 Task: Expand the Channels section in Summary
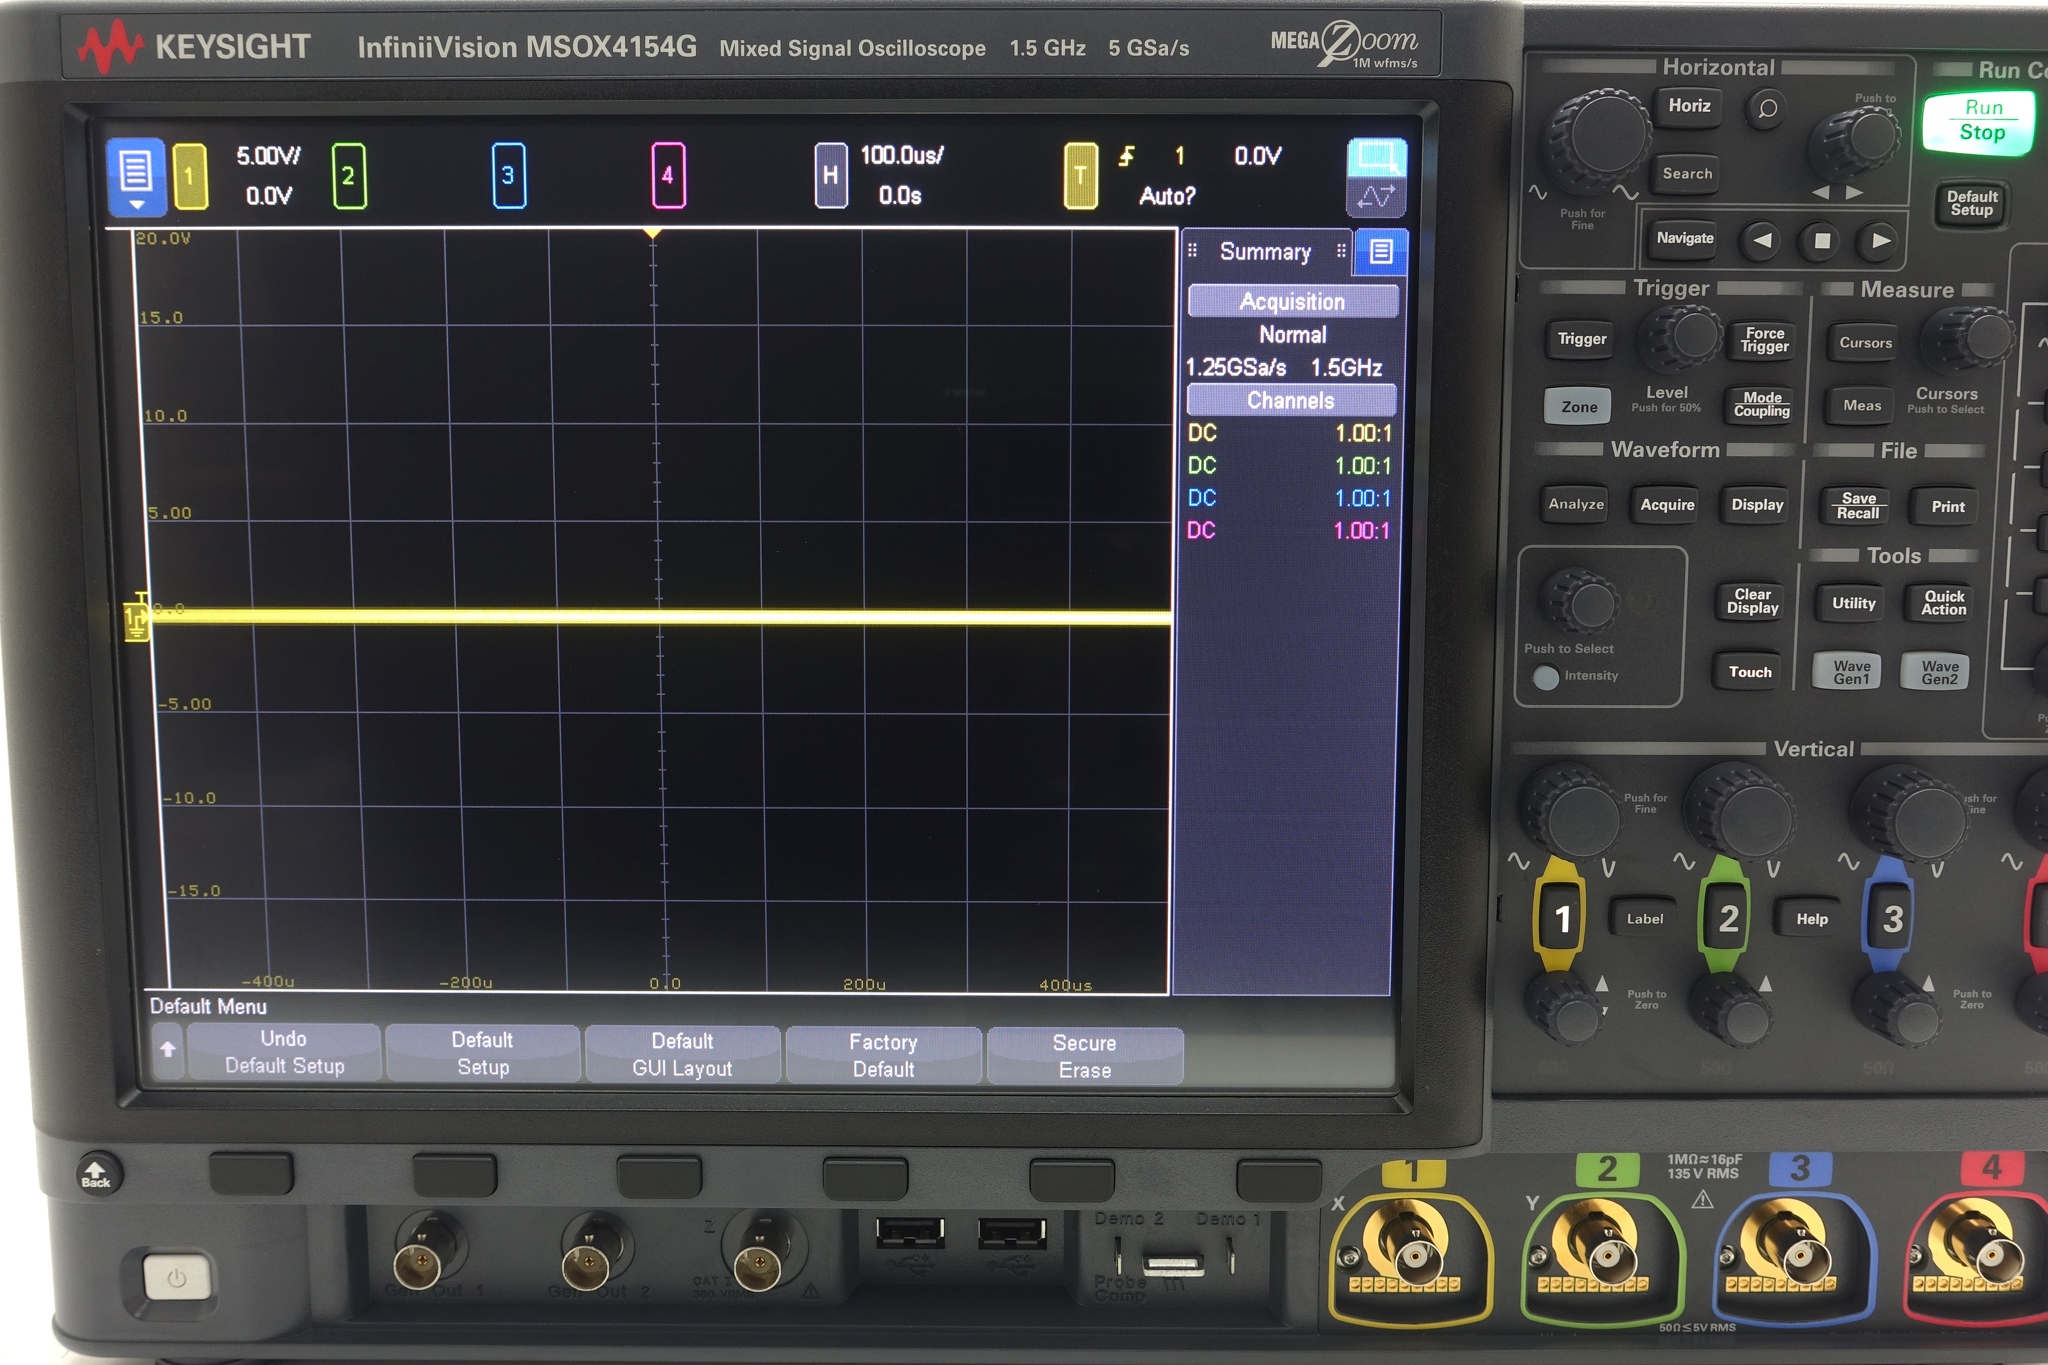(x=1291, y=400)
